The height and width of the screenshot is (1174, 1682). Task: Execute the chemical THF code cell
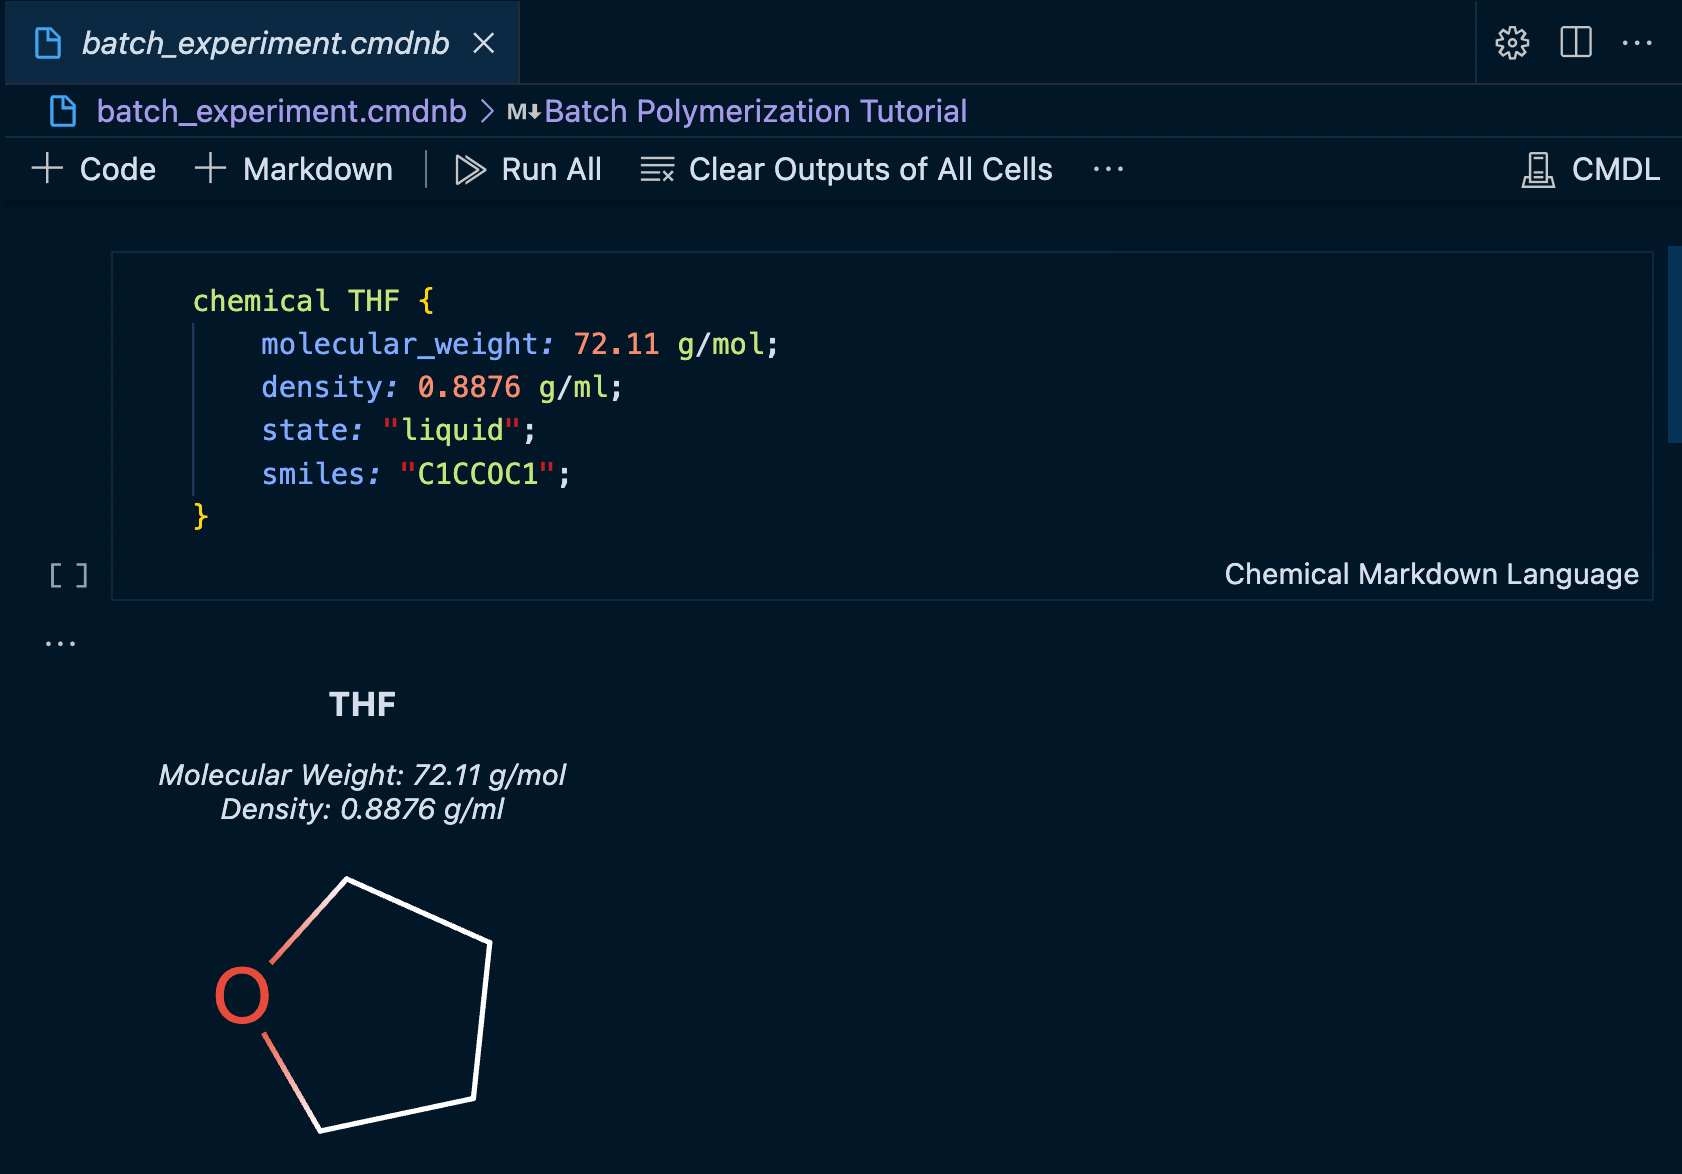(x=68, y=575)
